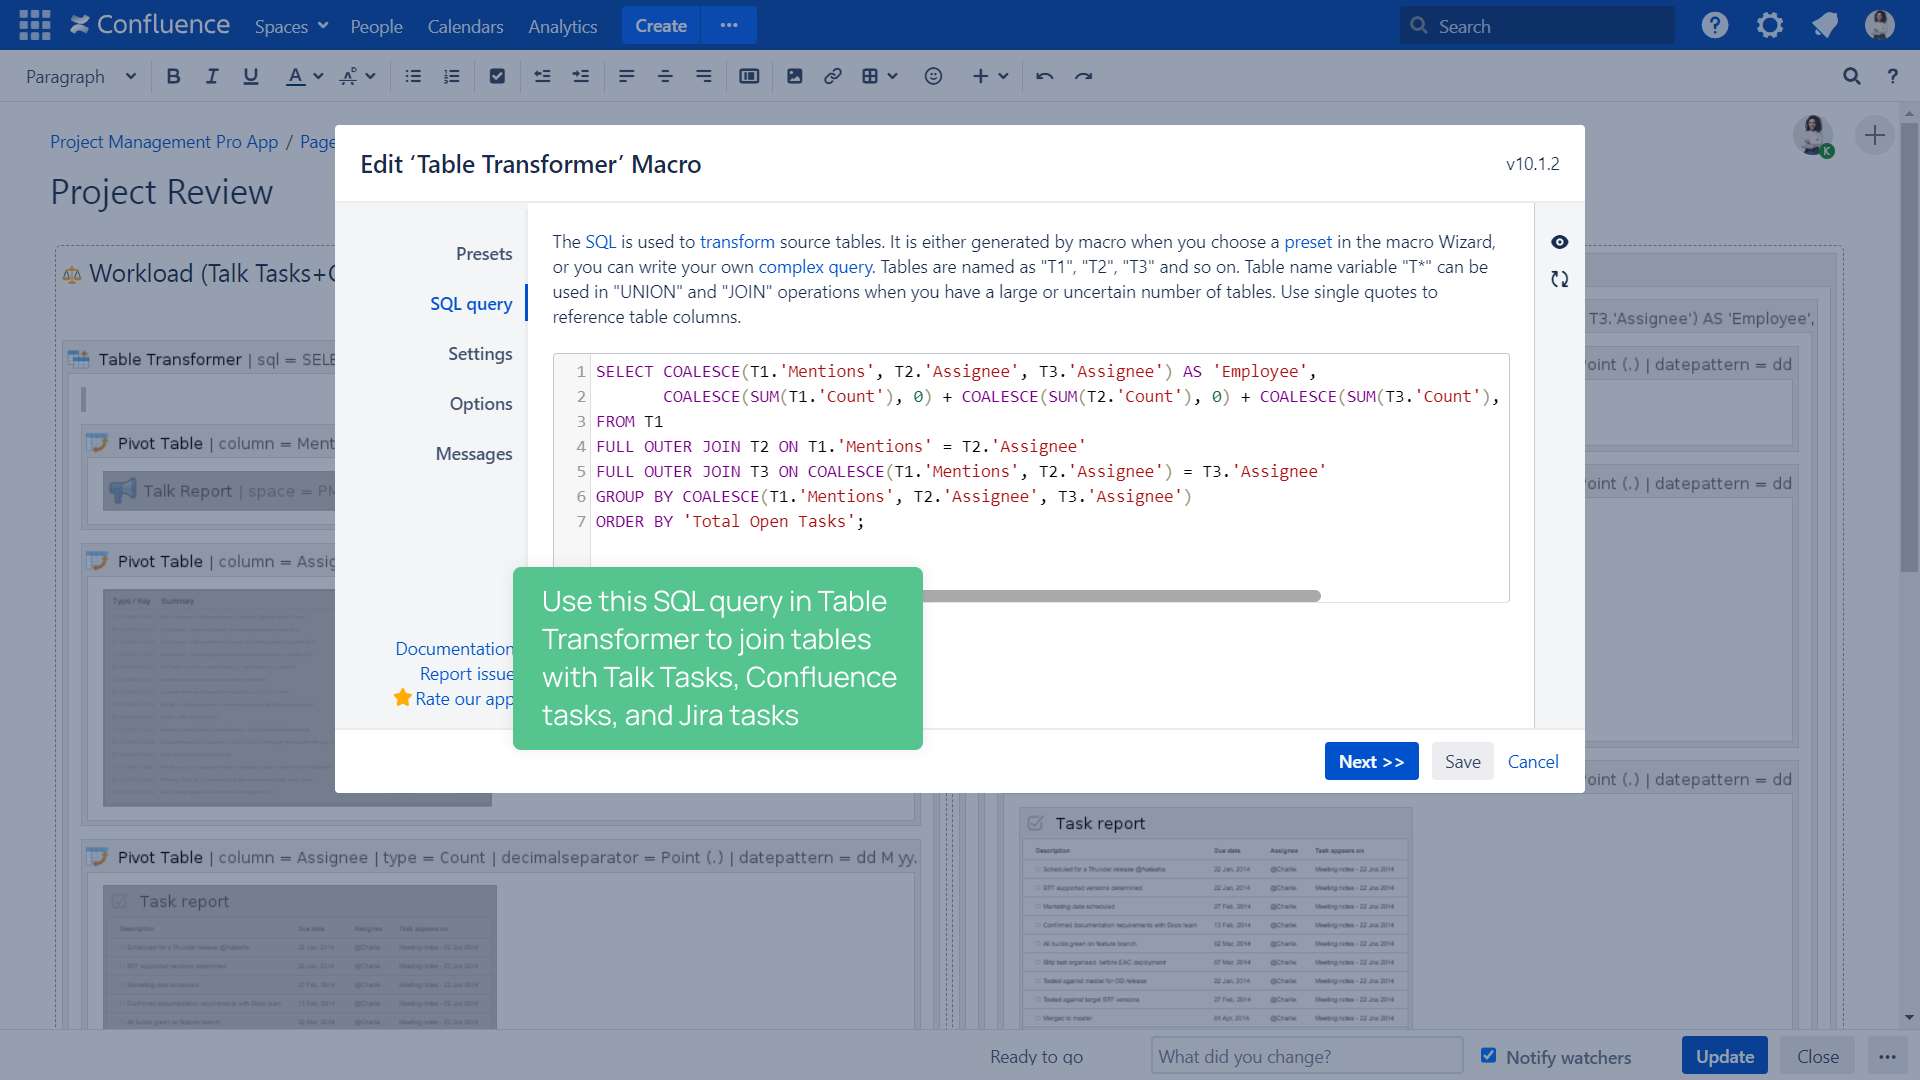The height and width of the screenshot is (1080, 1920).
Task: Center align the text
Action: (x=665, y=76)
